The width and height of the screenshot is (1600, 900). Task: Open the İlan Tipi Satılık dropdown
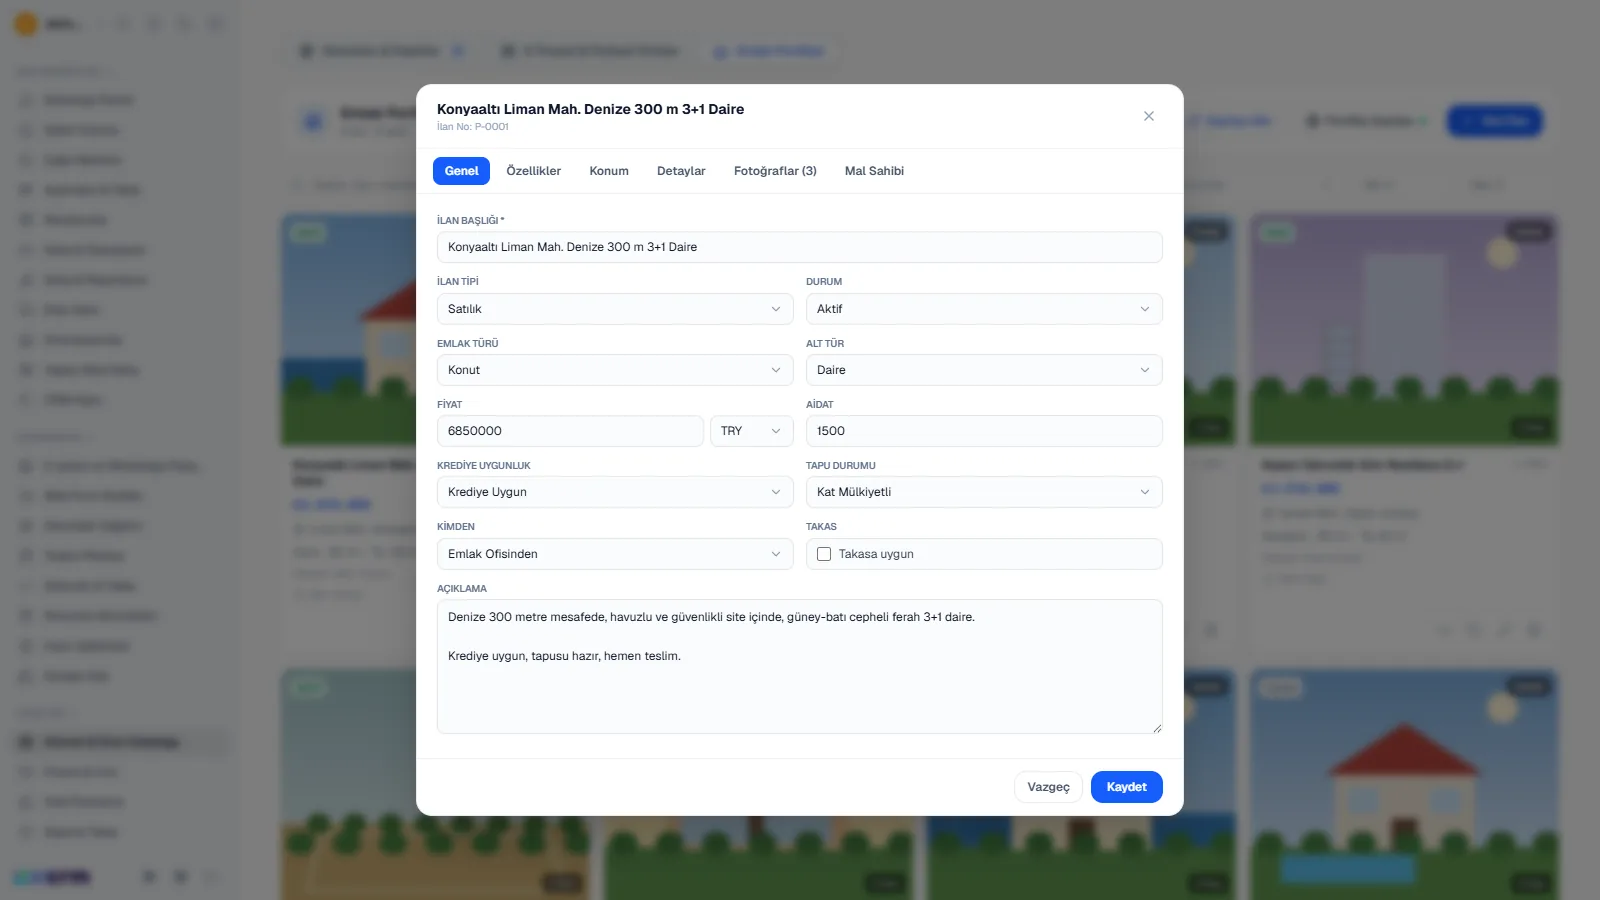[x=615, y=309]
